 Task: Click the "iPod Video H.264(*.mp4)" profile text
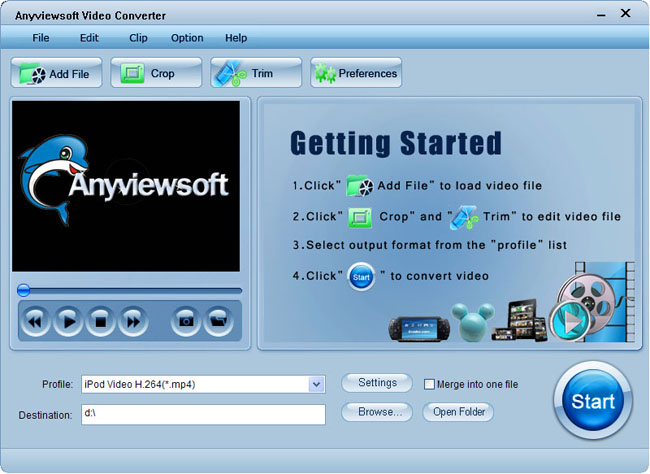pyautogui.click(x=140, y=384)
